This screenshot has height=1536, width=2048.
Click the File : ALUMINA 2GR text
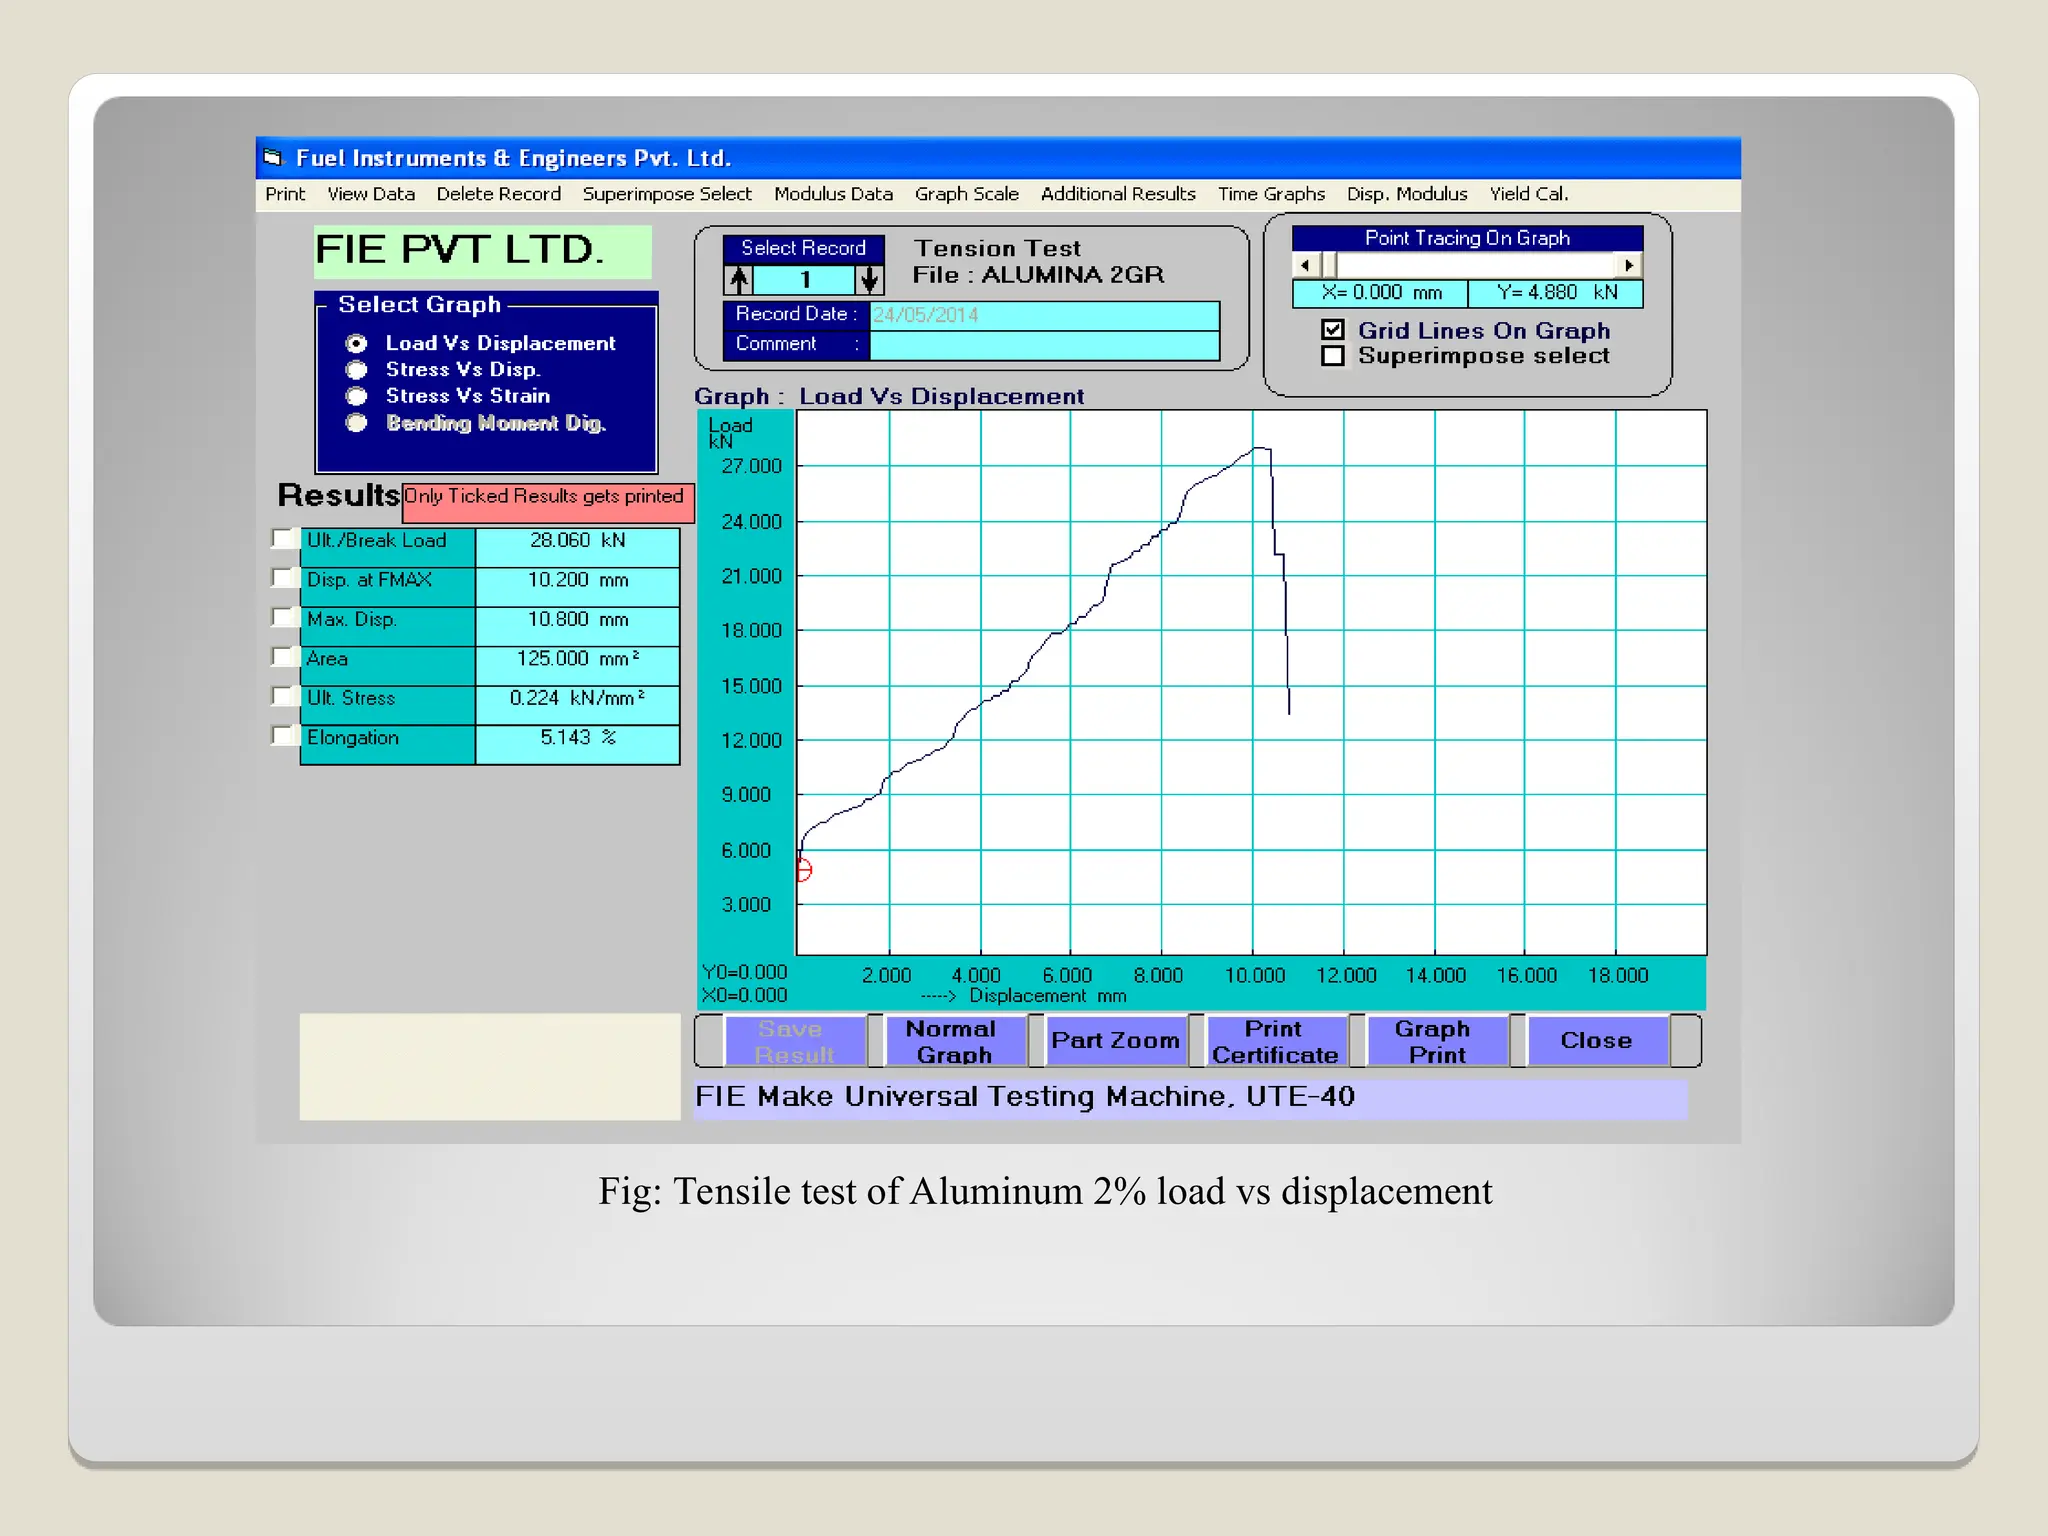point(1038,275)
